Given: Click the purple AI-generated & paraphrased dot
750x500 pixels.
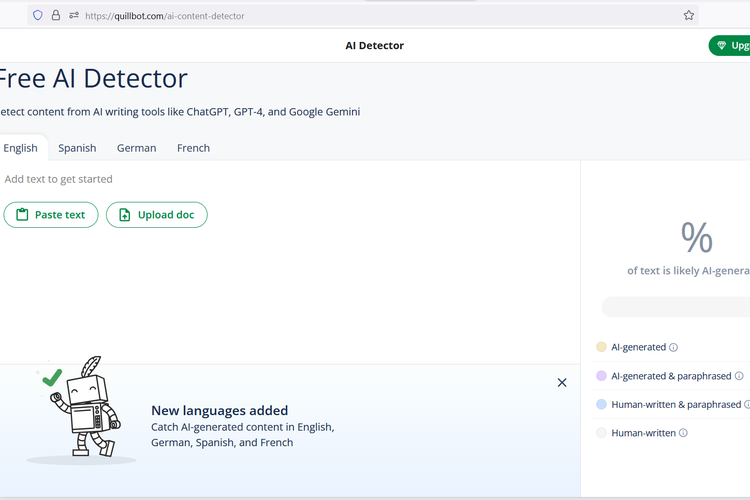Looking at the screenshot, I should (x=601, y=376).
